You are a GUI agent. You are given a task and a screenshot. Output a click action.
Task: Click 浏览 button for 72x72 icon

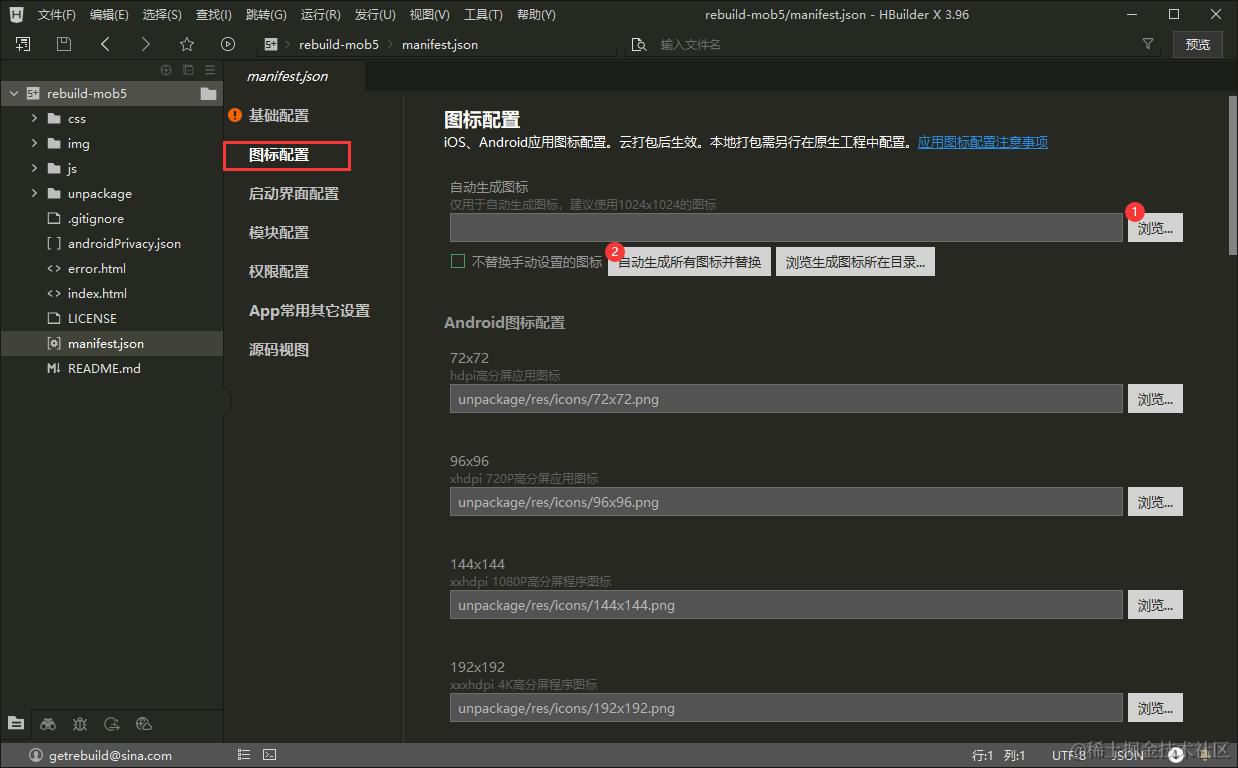(1155, 399)
